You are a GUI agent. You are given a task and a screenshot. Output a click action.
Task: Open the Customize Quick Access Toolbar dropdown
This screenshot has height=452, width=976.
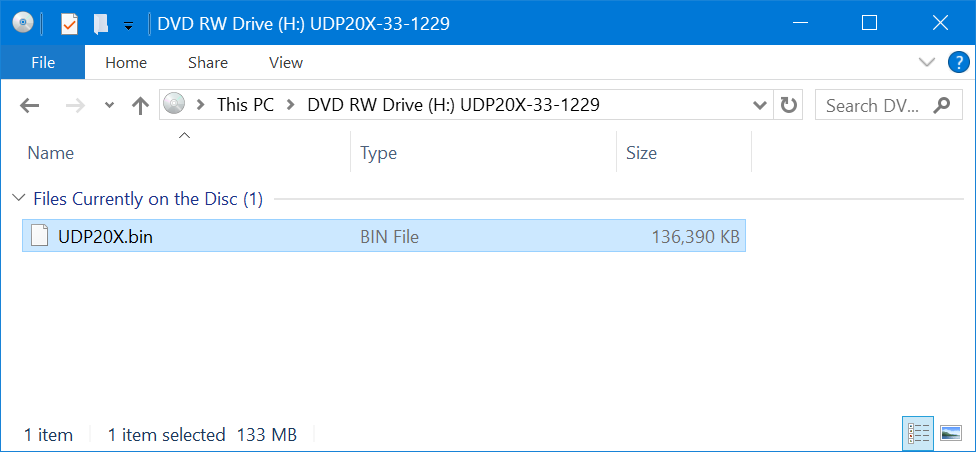point(129,26)
